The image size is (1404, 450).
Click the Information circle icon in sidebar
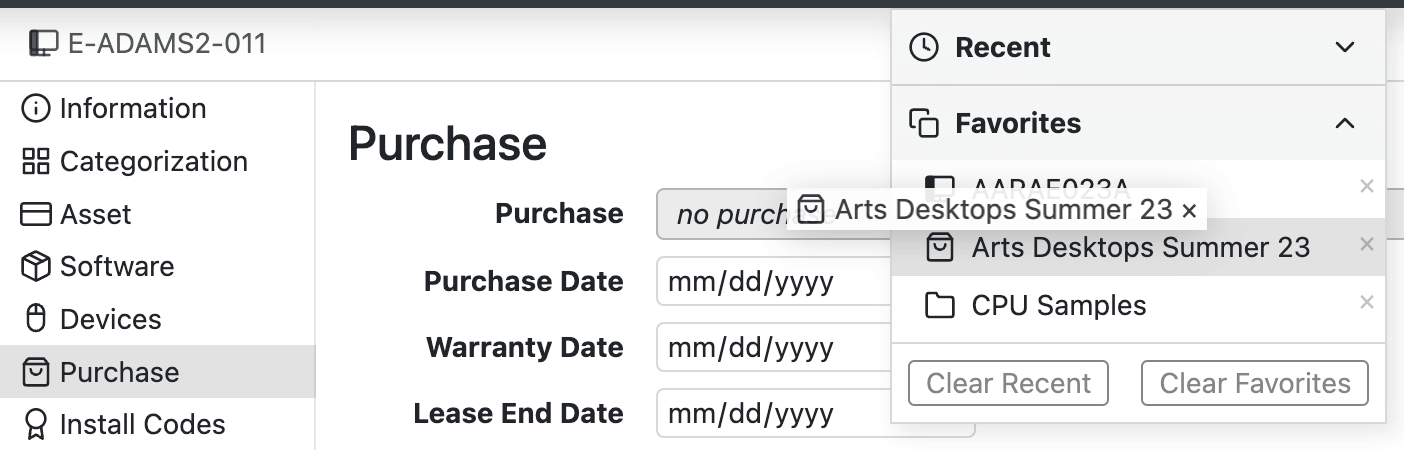tap(36, 109)
